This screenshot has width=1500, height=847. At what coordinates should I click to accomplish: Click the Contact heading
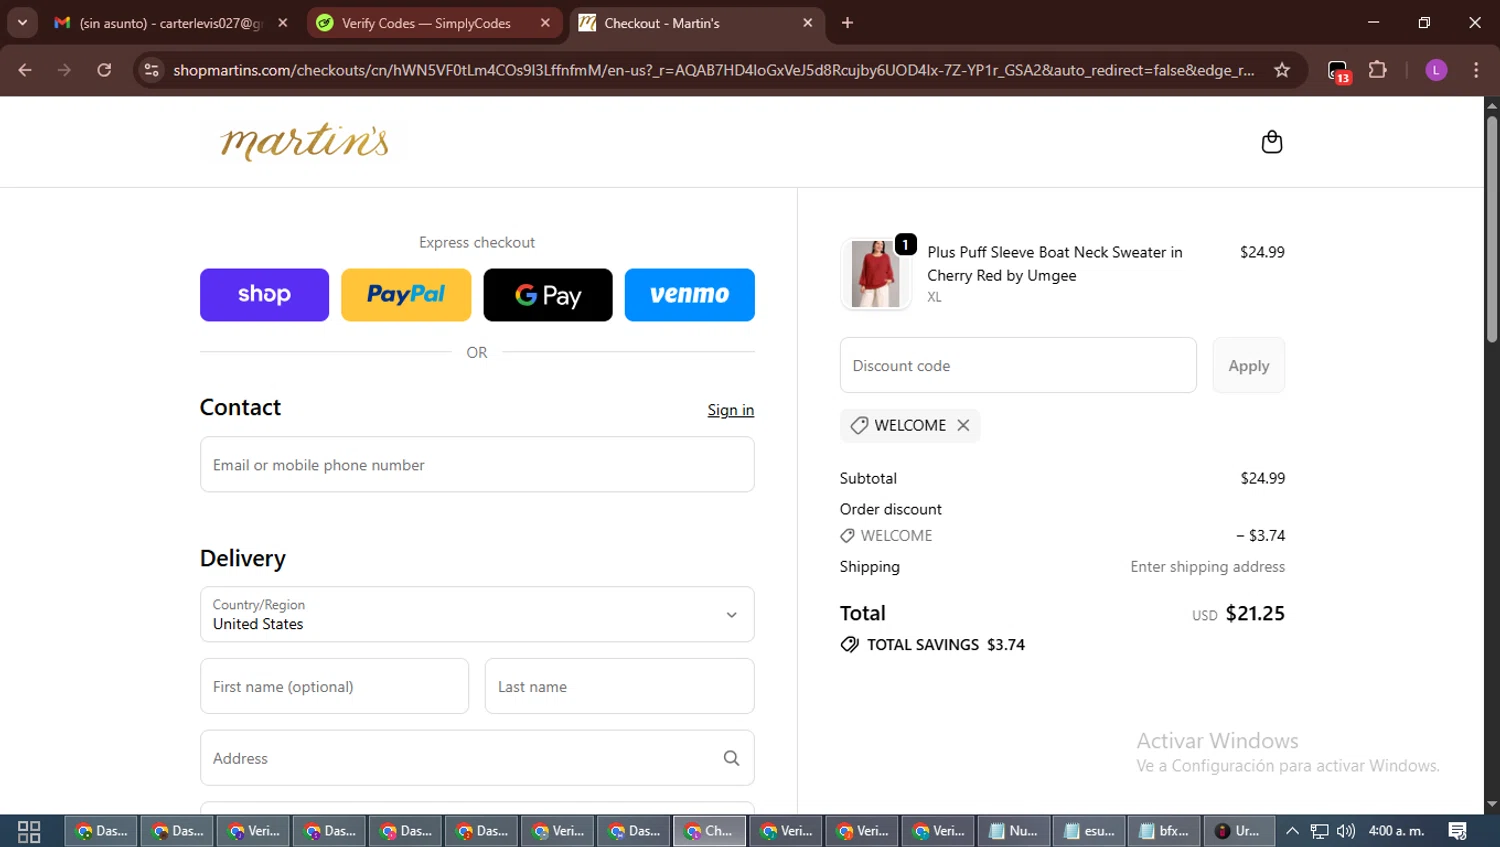tap(240, 408)
